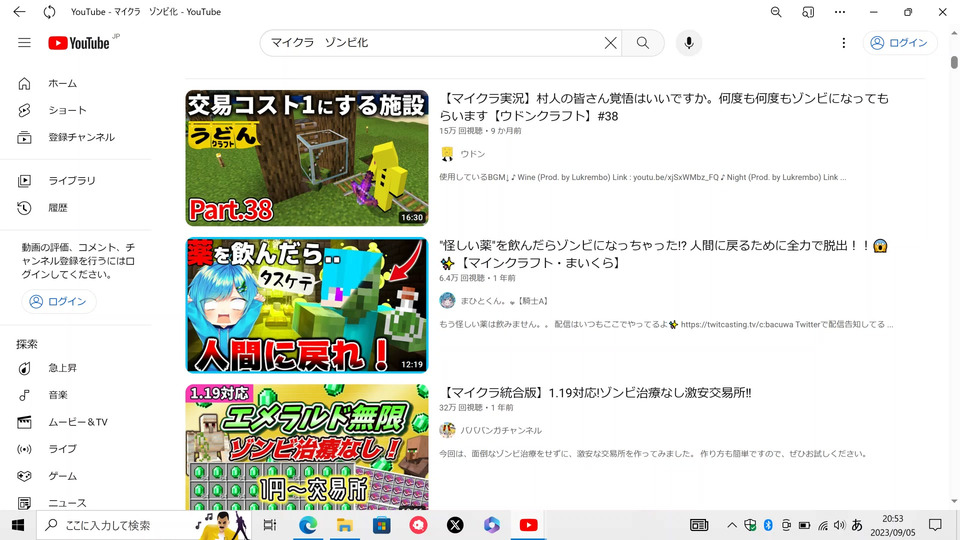Open the Windows Start menu
This screenshot has height=540, width=960.
coord(18,525)
